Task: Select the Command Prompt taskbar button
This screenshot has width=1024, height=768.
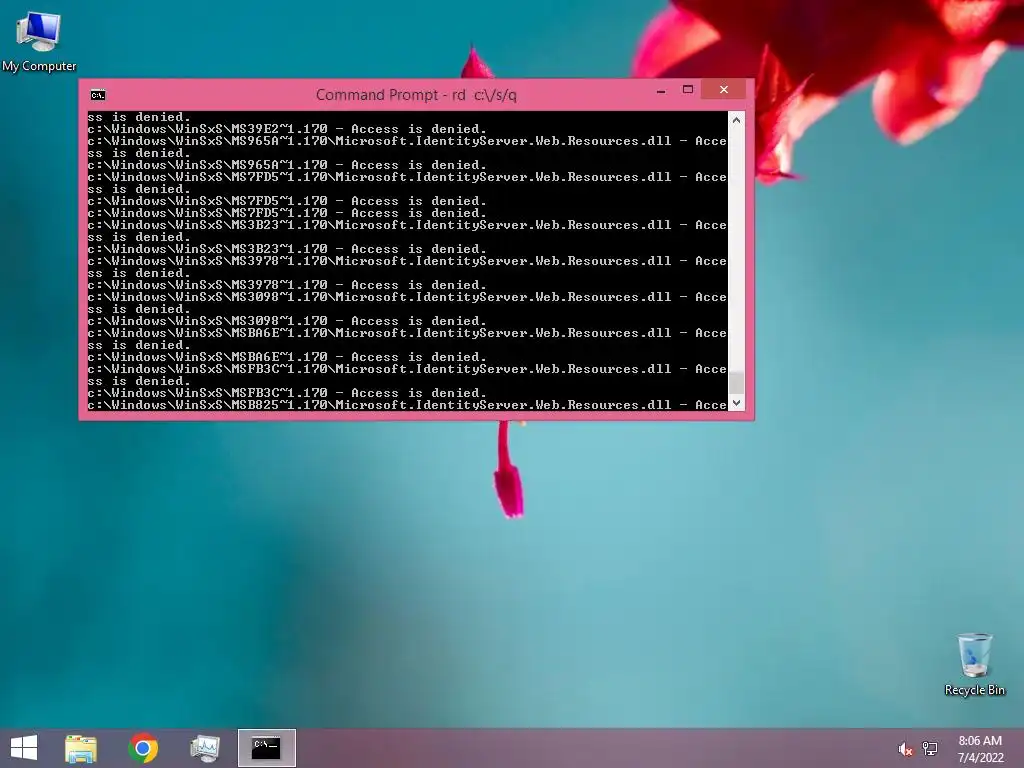Action: (266, 748)
